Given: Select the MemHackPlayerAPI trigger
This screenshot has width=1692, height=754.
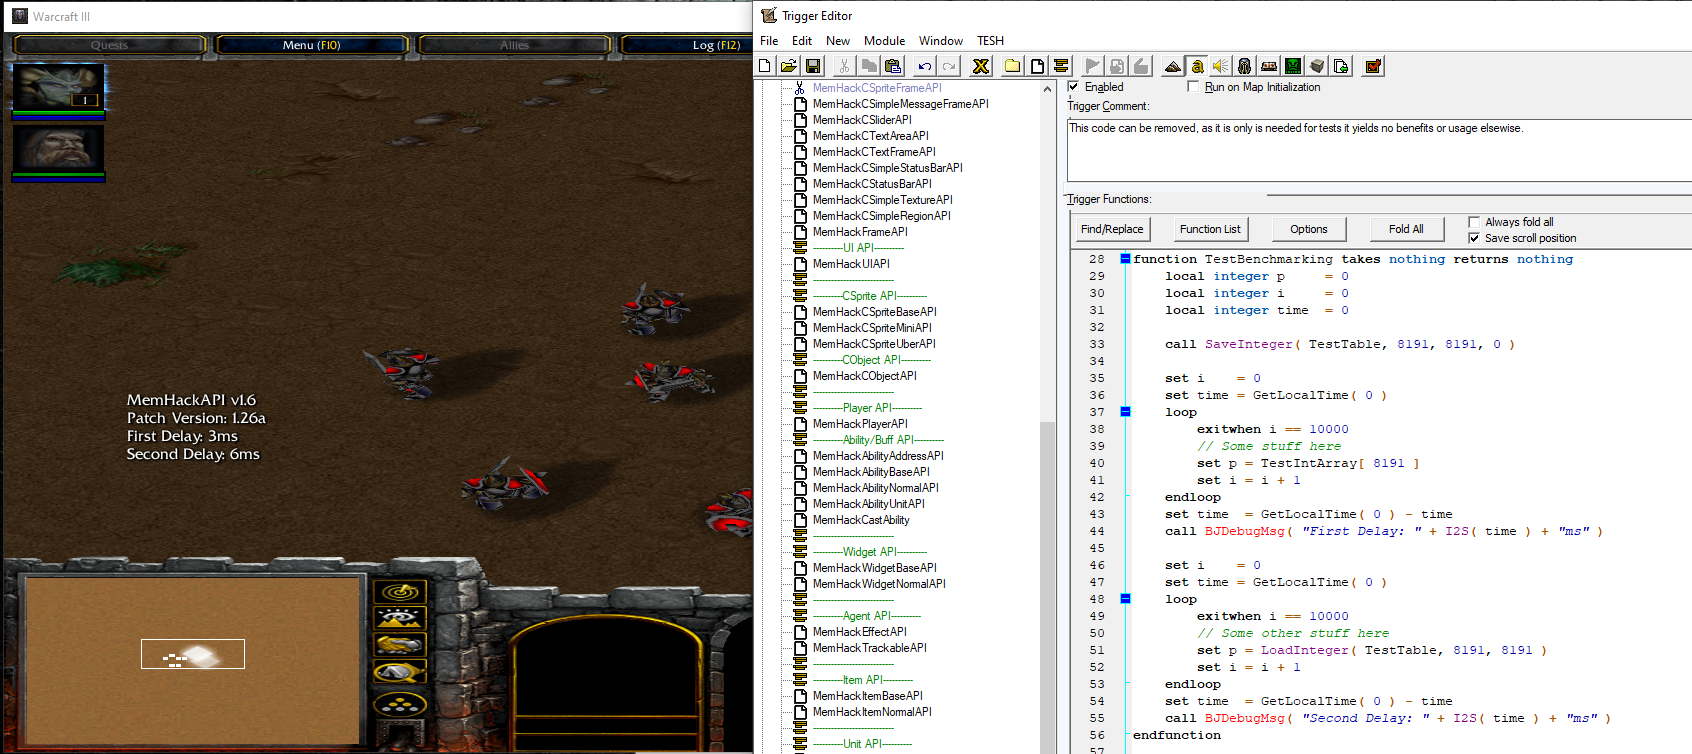Looking at the screenshot, I should [x=860, y=424].
